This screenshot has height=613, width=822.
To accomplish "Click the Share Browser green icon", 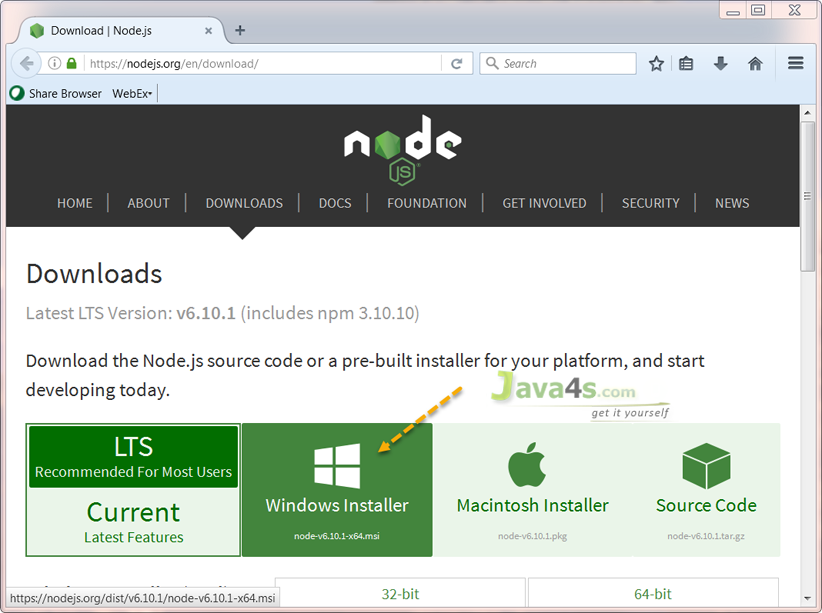I will pyautogui.click(x=17, y=93).
